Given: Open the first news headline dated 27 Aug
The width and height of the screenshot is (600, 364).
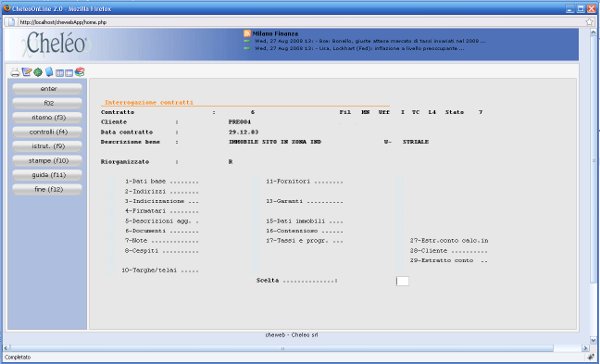Looking at the screenshot, I should tap(370, 41).
